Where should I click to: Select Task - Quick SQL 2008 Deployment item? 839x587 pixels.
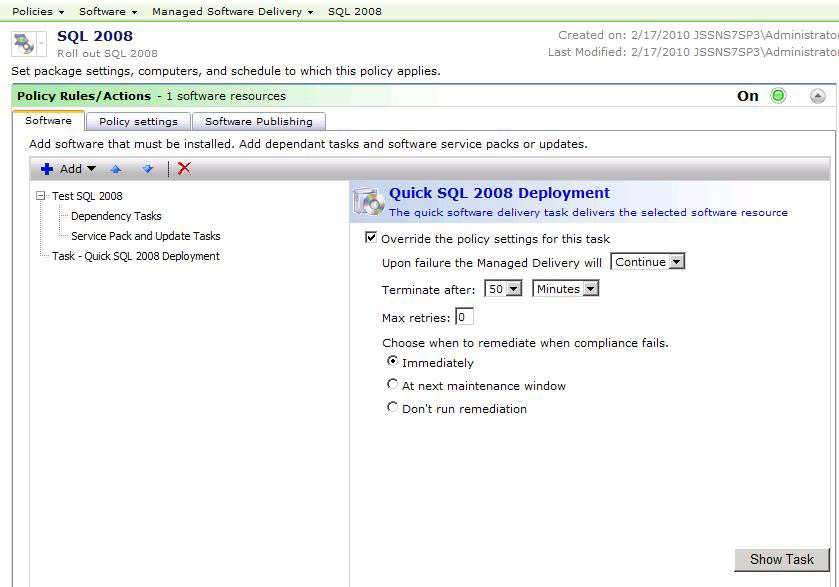coord(136,256)
